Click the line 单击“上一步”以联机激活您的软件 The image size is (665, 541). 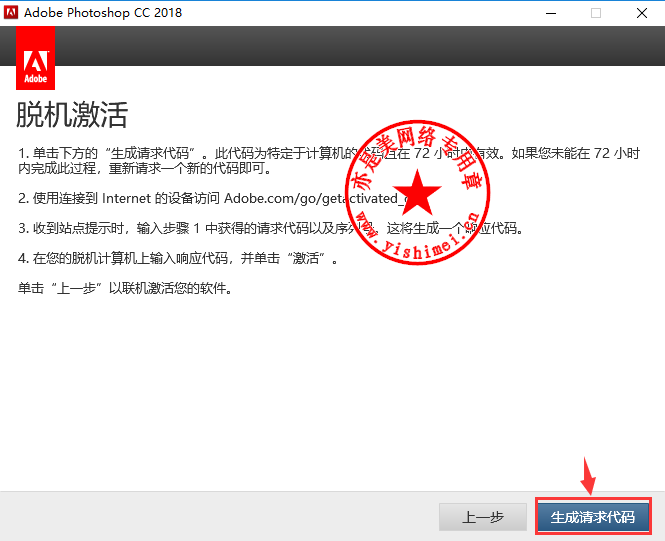[x=125, y=288]
